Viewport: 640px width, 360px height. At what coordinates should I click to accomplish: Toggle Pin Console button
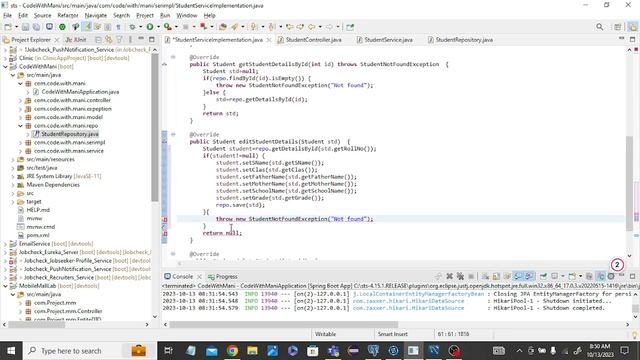544,276
